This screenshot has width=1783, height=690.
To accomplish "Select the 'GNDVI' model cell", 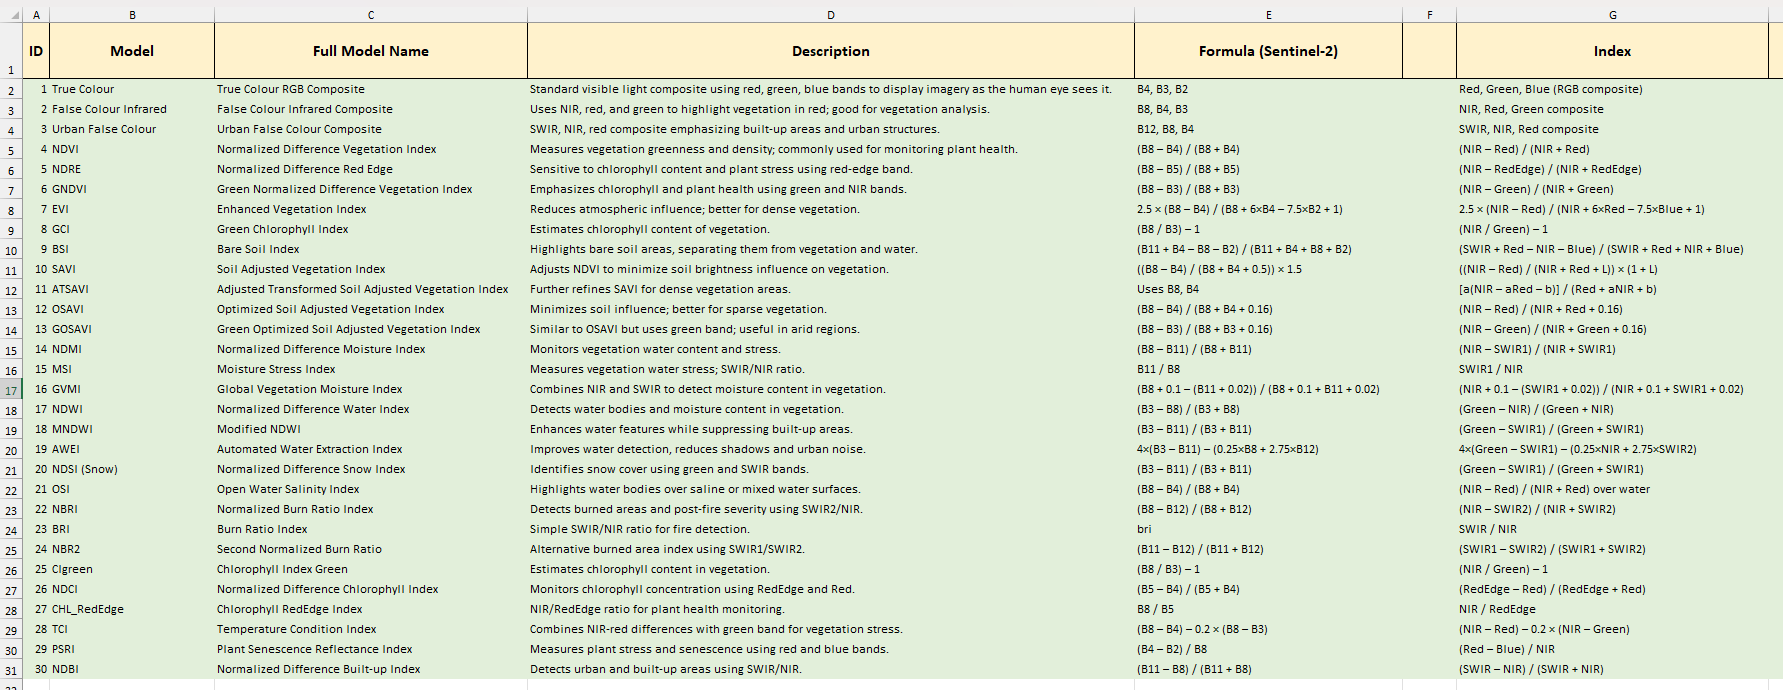I will (132, 189).
